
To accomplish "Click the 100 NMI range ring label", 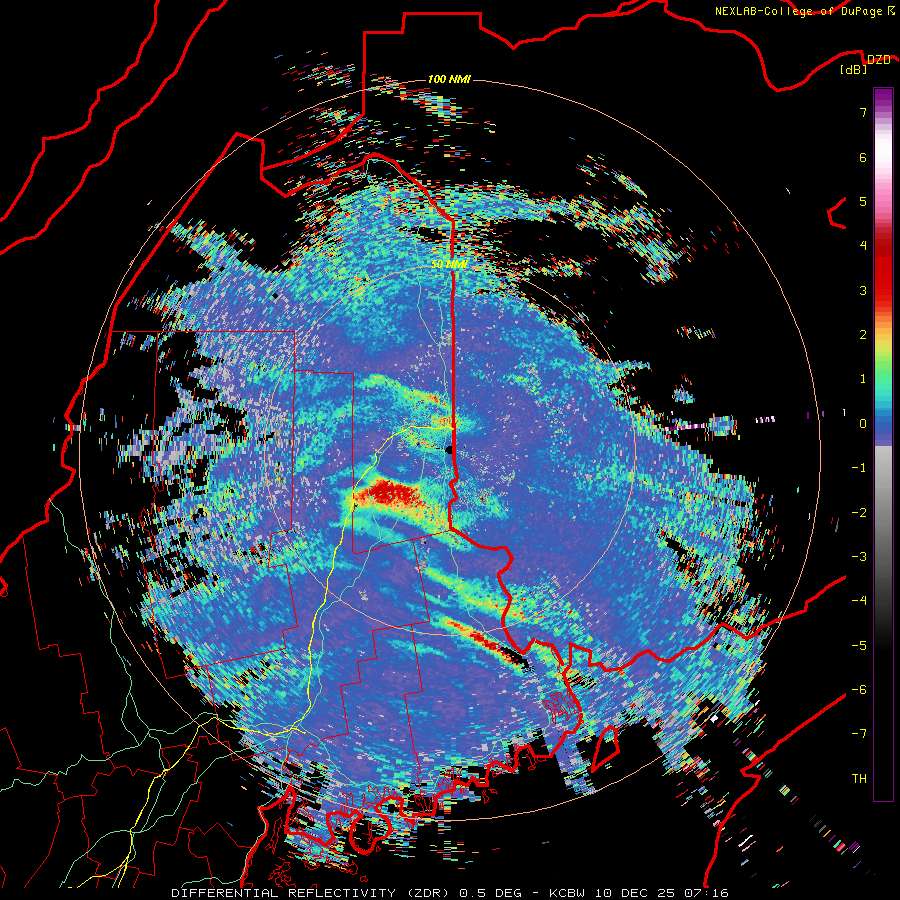I will 449,79.
